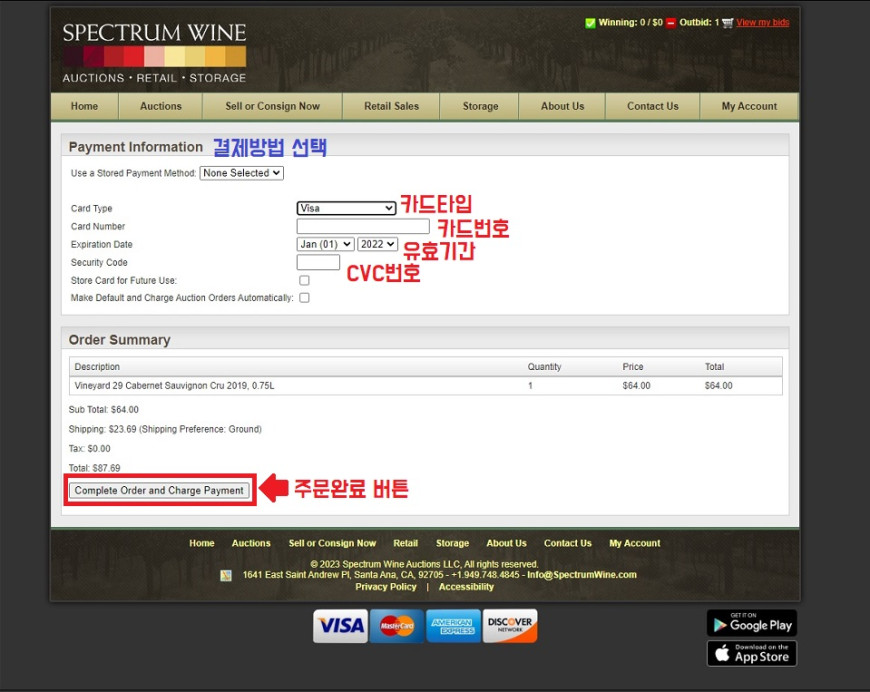Click the MasterCard logo
870x692 pixels.
397,626
